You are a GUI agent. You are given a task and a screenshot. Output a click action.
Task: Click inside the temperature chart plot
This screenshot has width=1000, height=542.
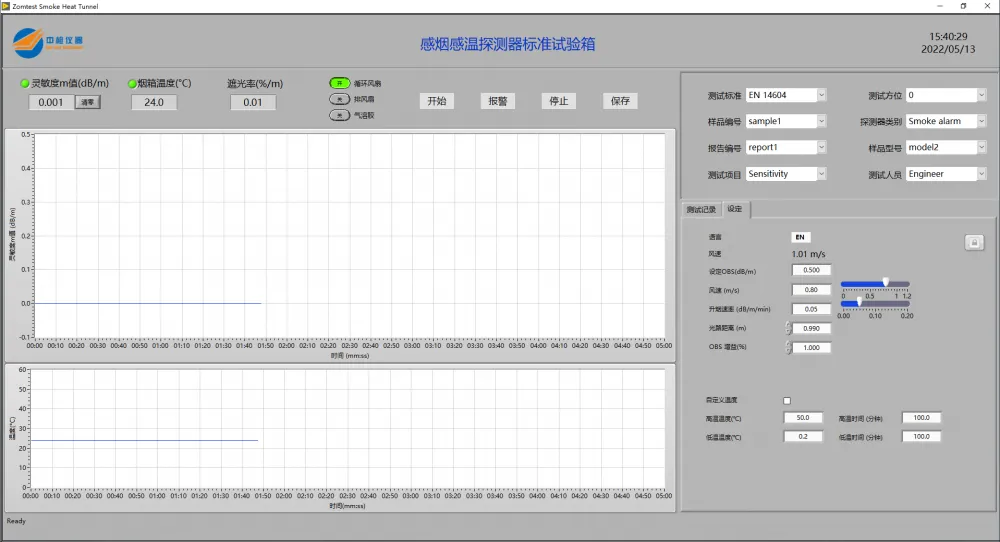348,428
